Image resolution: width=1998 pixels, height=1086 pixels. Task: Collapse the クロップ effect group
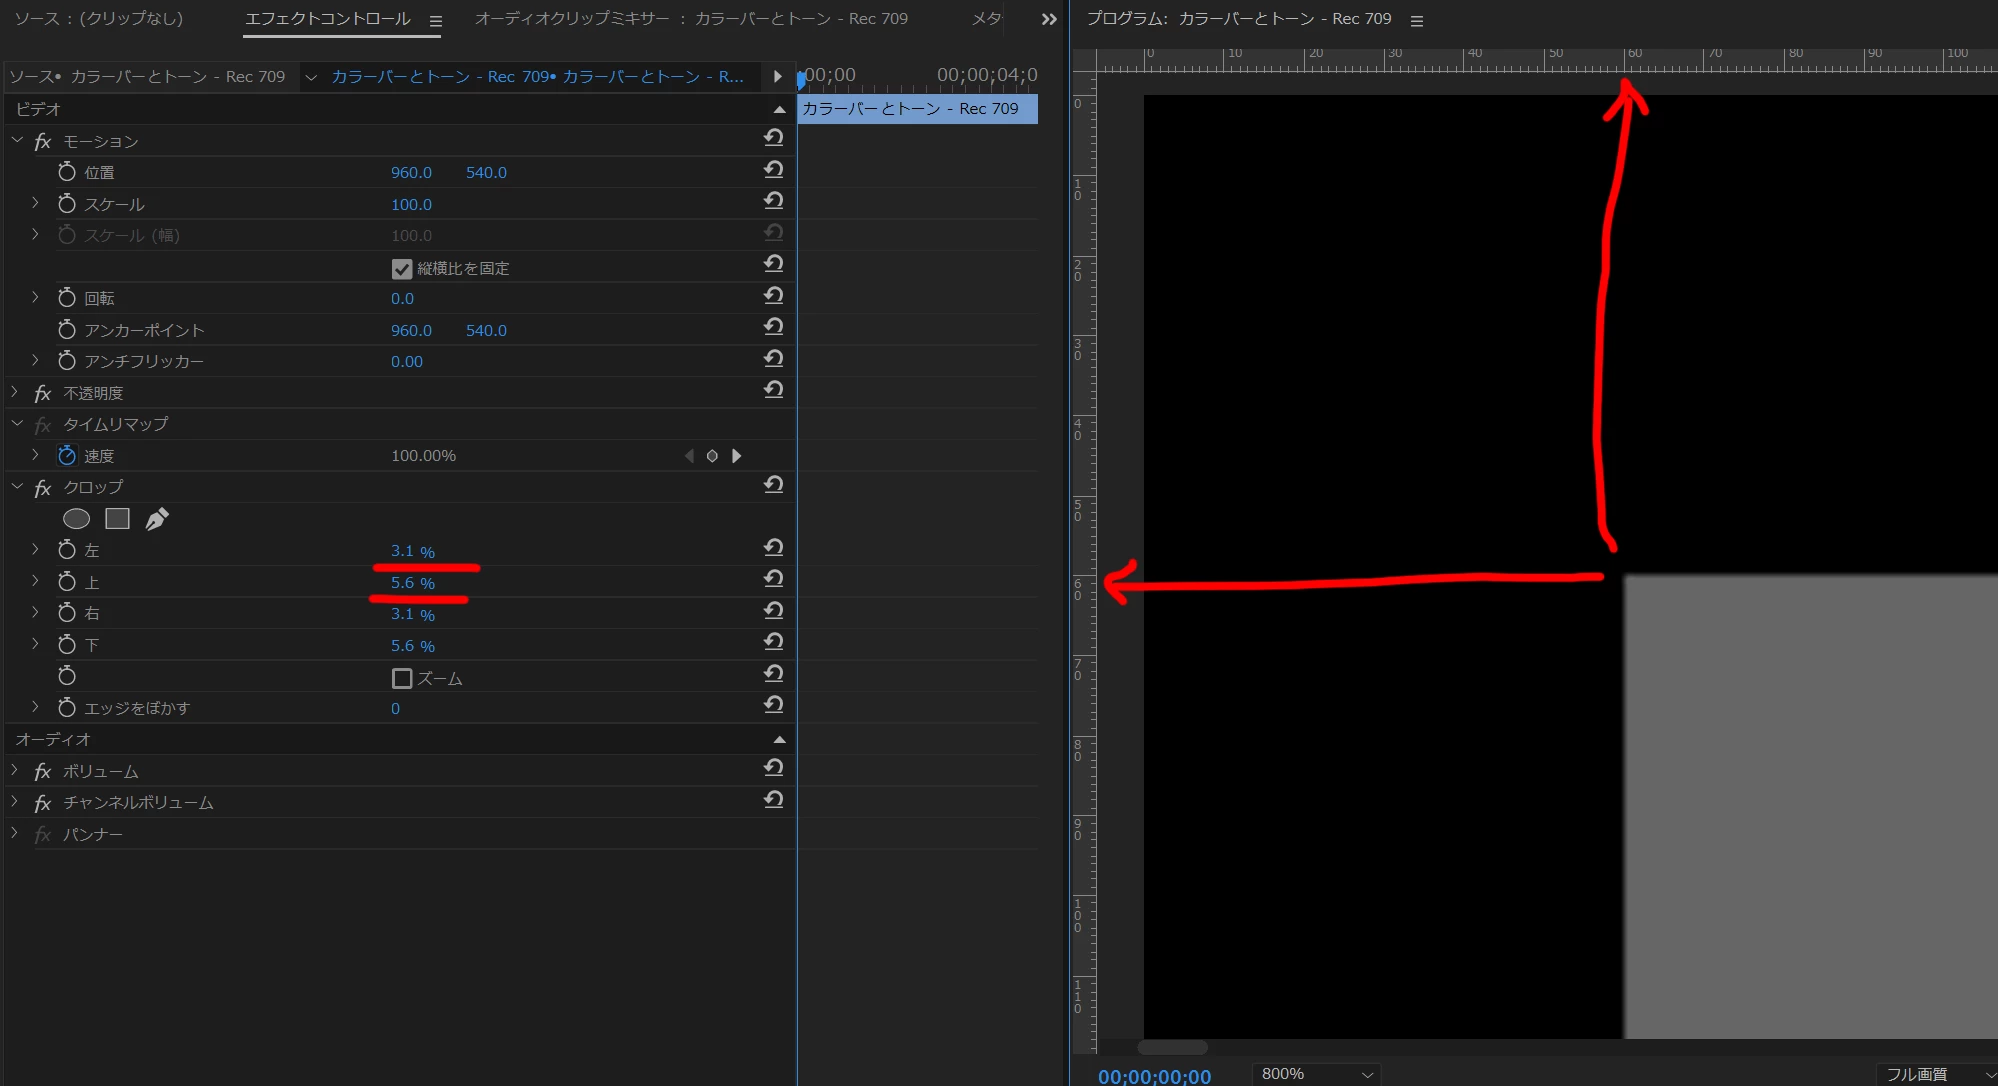[17, 487]
